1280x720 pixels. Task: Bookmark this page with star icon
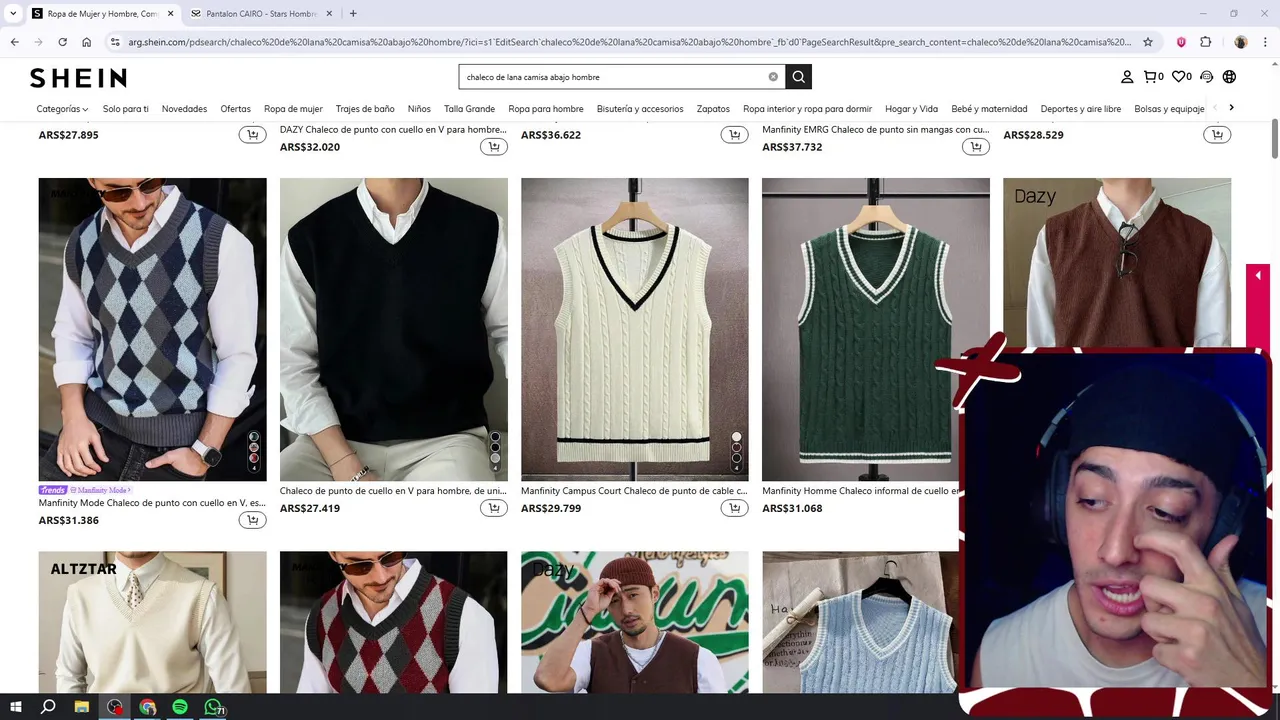point(1148,42)
